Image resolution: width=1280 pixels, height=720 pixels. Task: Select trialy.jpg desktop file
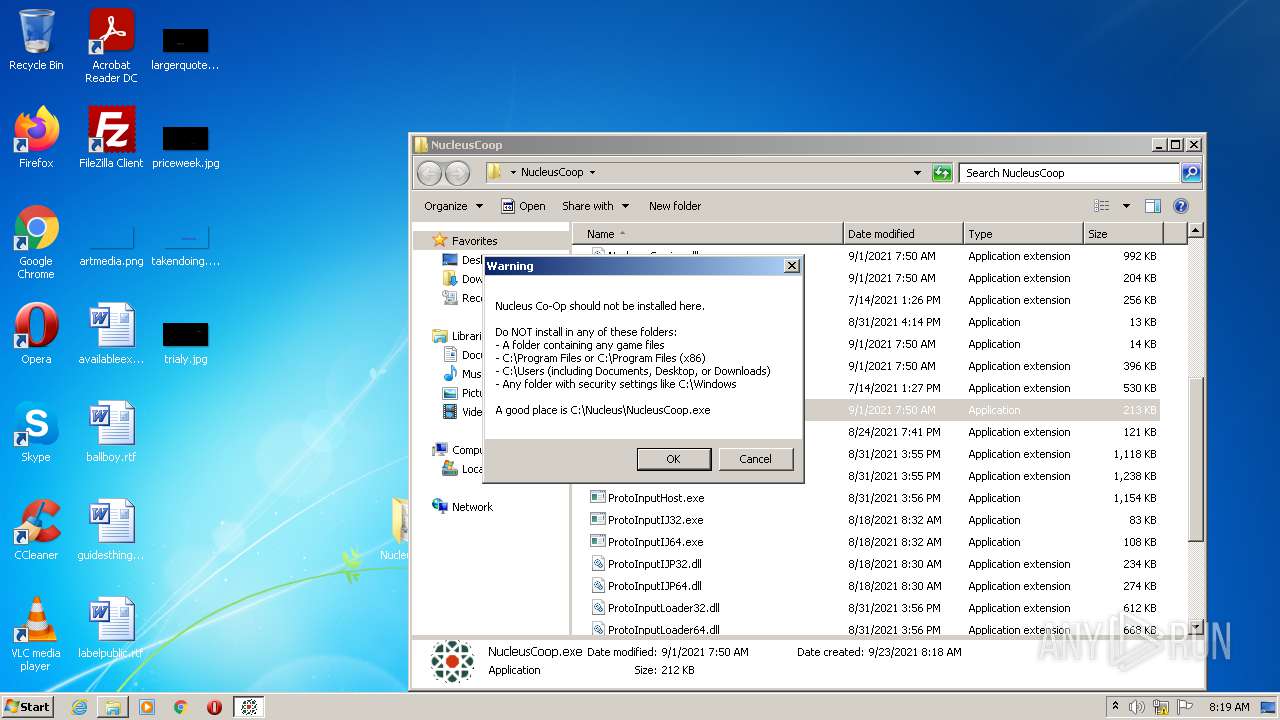(x=186, y=342)
